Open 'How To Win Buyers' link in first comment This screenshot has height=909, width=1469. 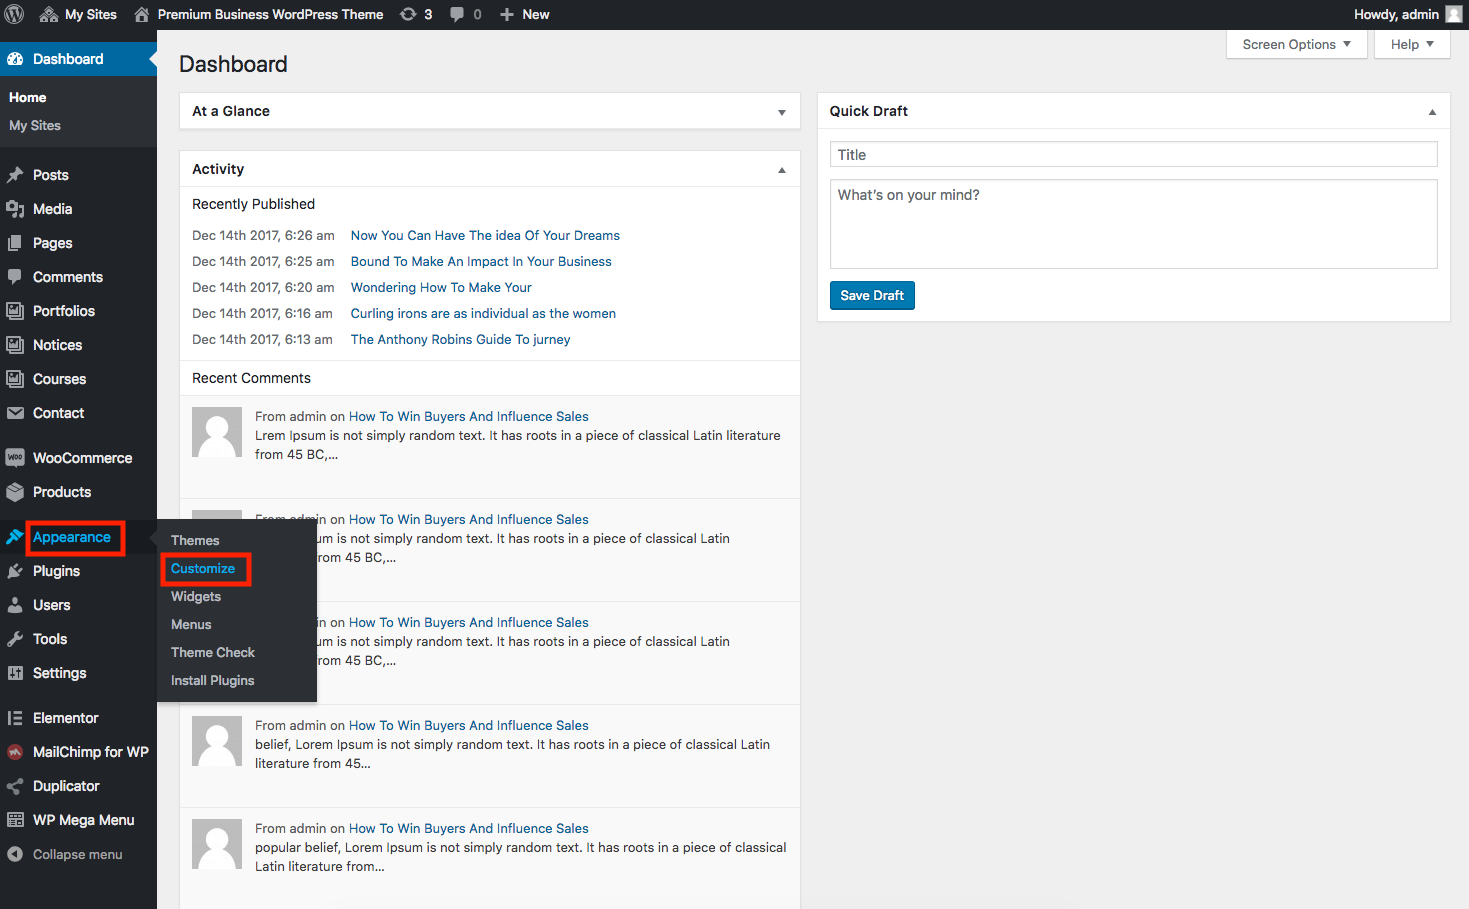pyautogui.click(x=468, y=416)
